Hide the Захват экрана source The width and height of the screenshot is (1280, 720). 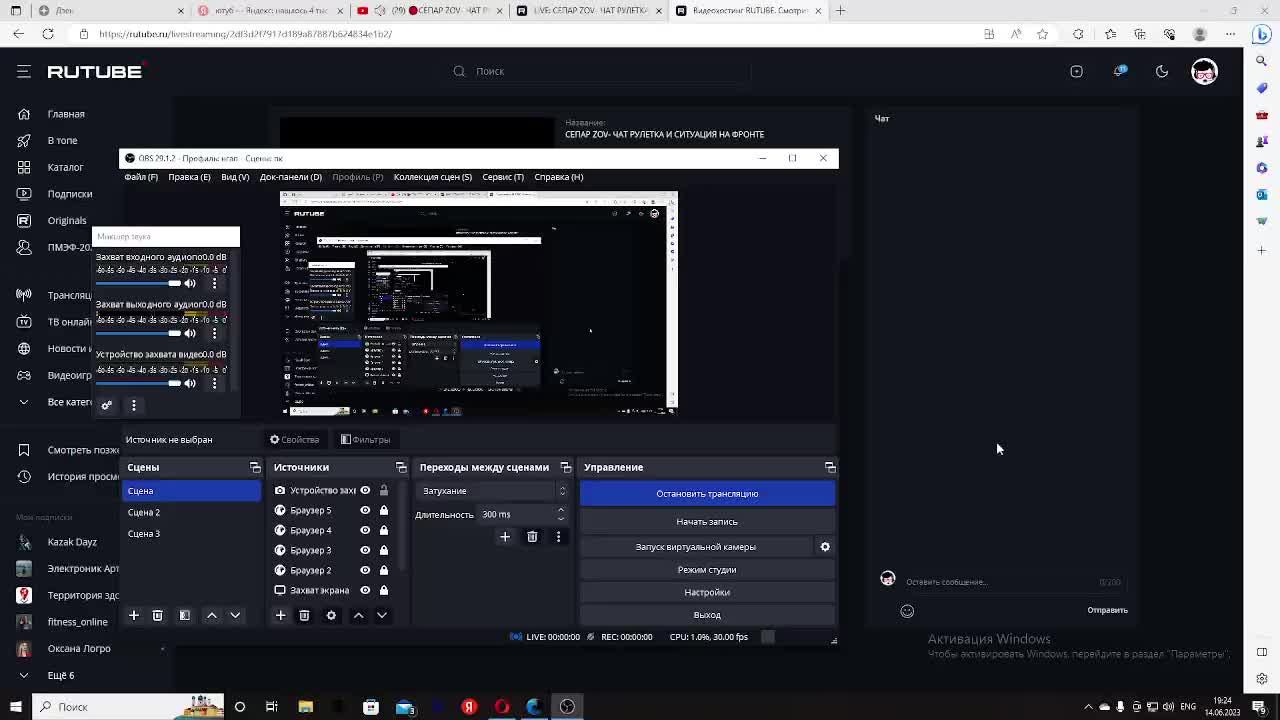pos(365,590)
